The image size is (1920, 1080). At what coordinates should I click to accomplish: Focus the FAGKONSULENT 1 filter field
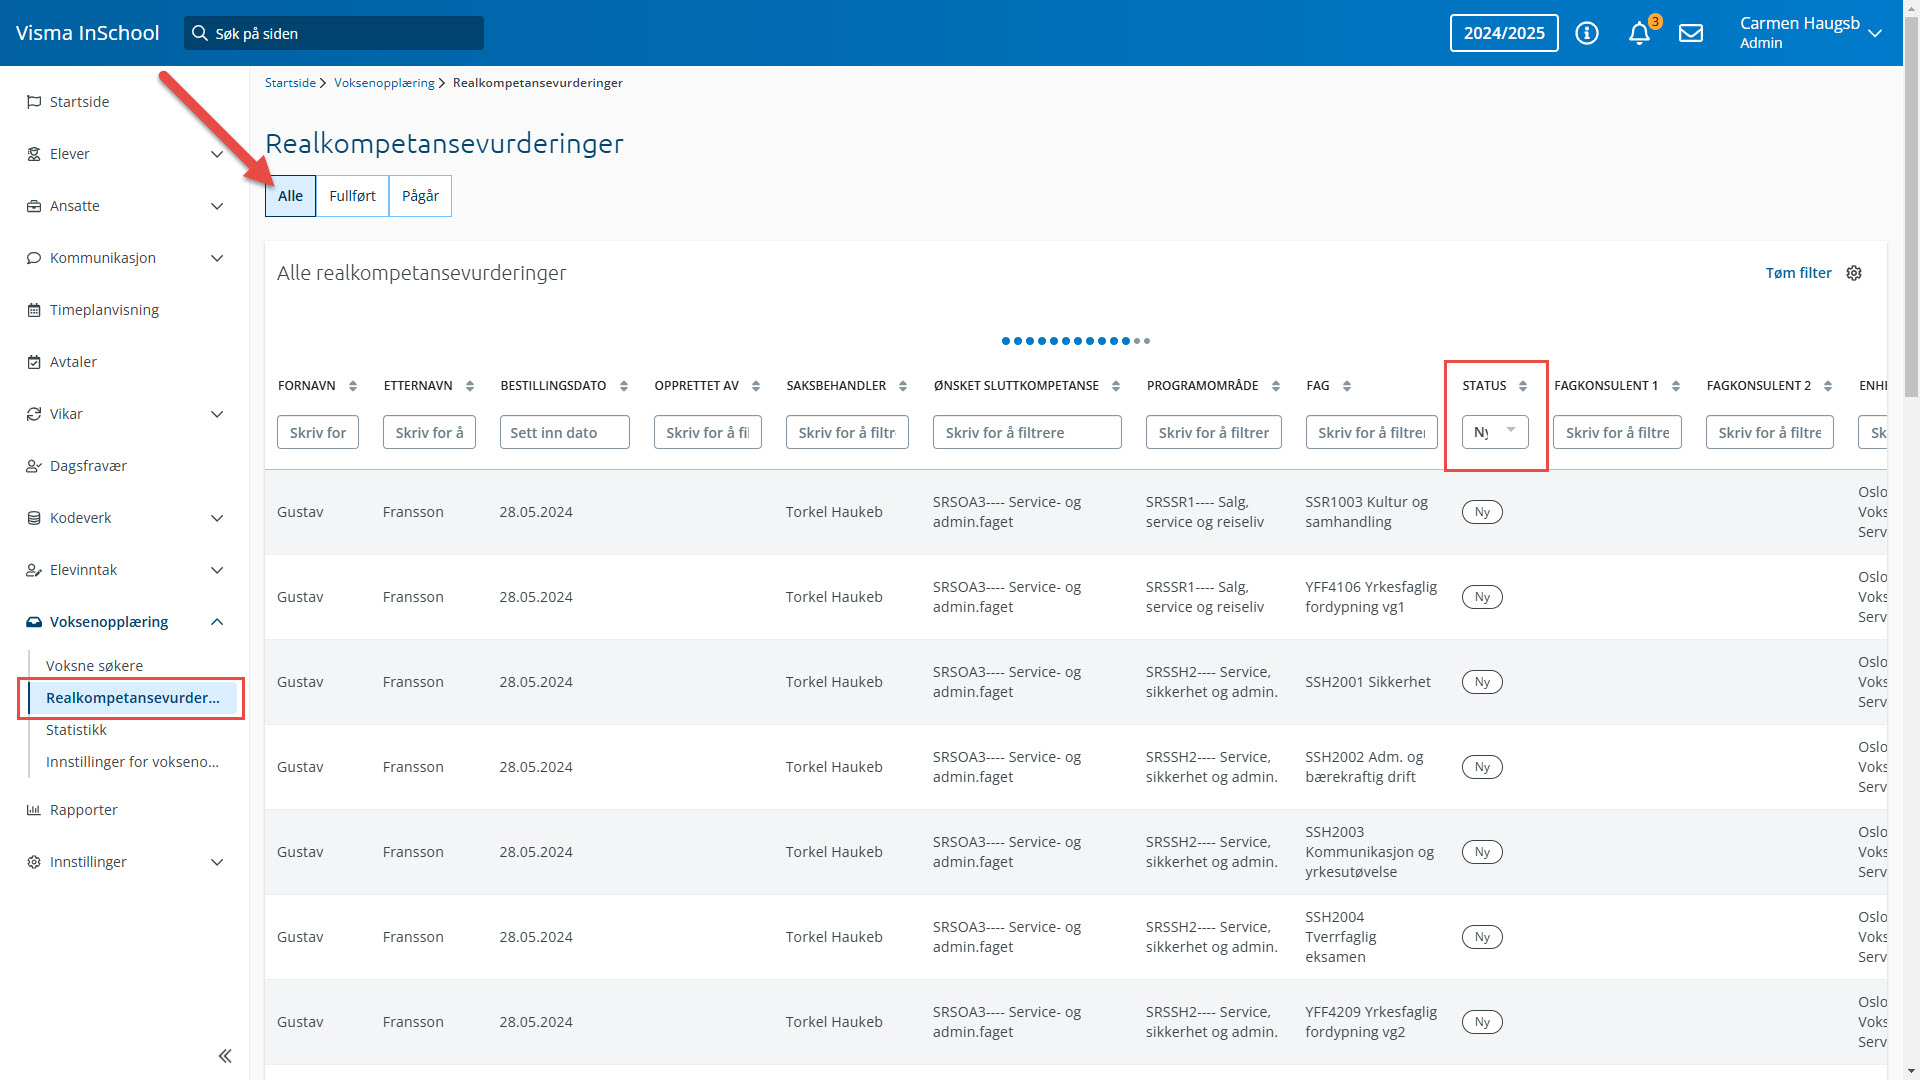1617,432
